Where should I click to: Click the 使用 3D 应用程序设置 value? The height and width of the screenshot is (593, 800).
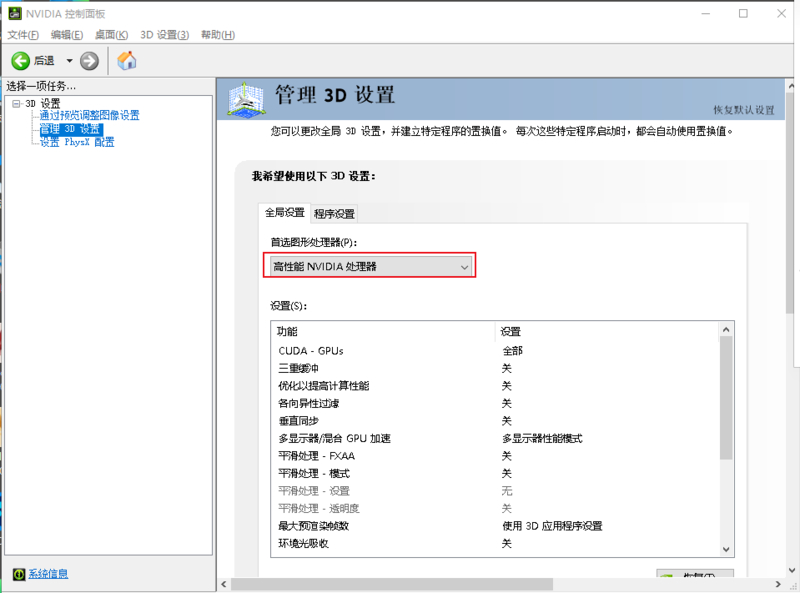click(x=552, y=526)
